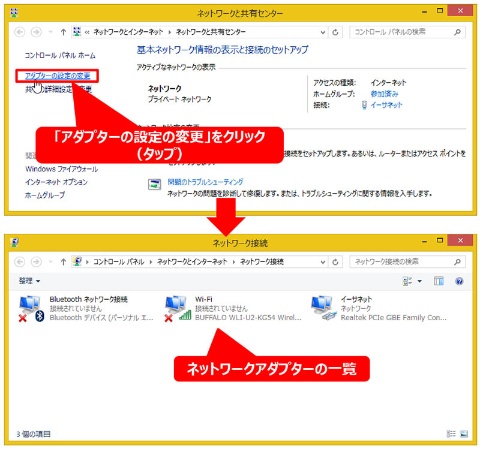Click ネットワーク接続 window title icon
The width and height of the screenshot is (480, 455).
(x=14, y=243)
